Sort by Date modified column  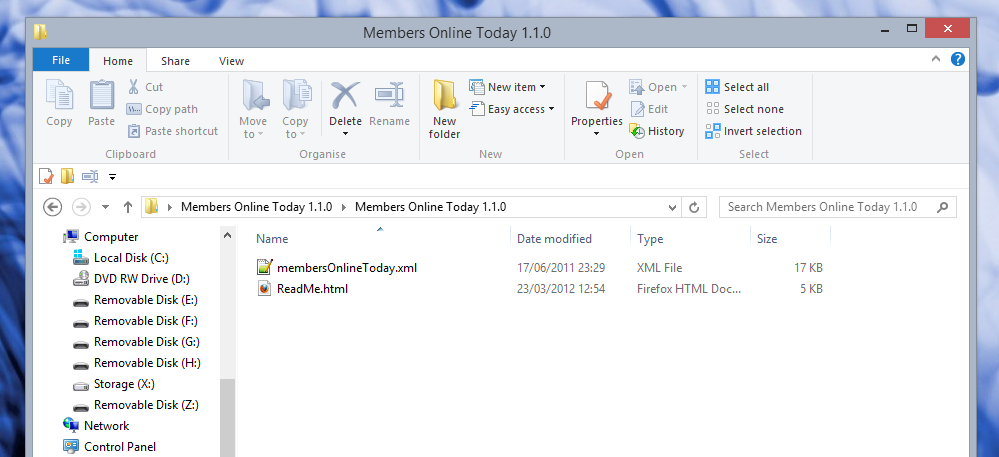click(554, 239)
